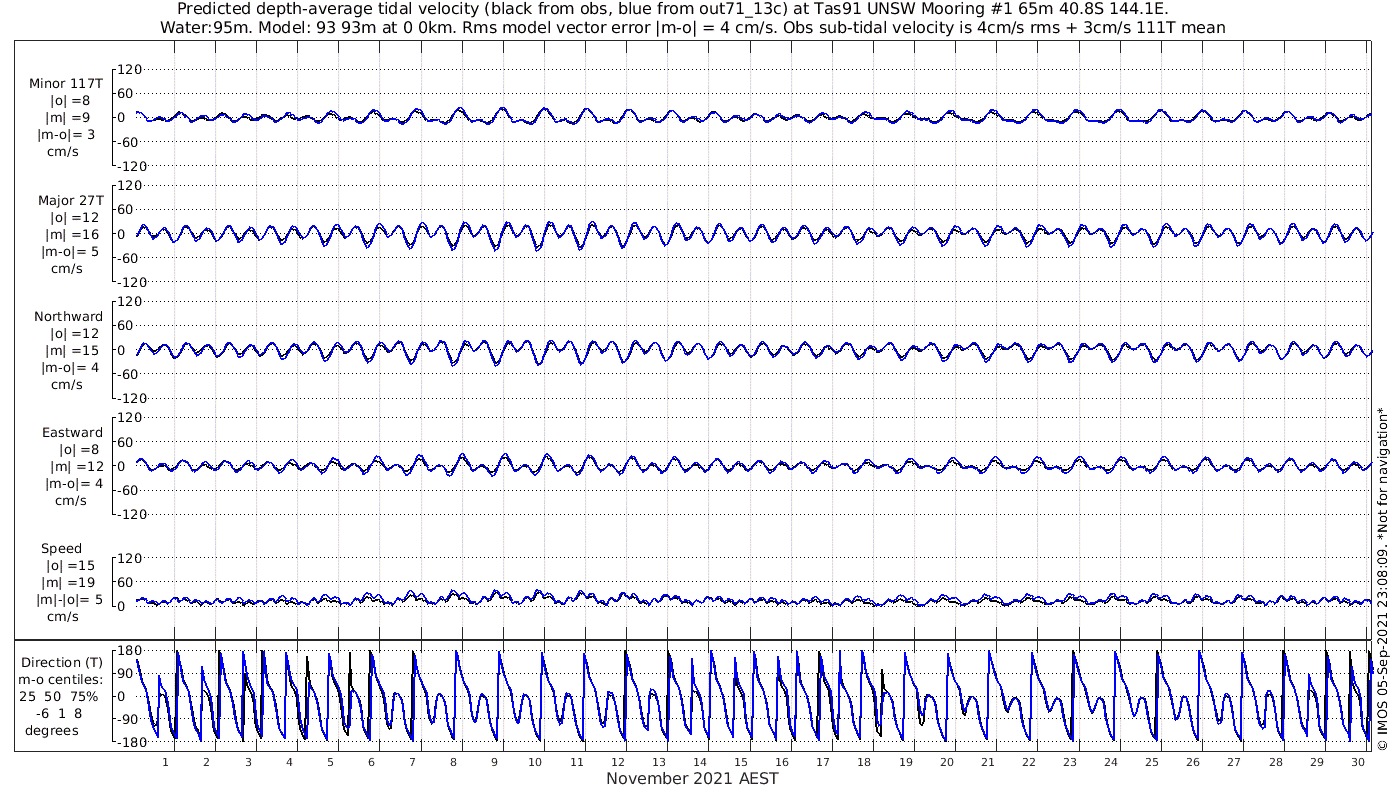This screenshot has height=800, width=1400.
Task: Click day 20 tick label on x-axis
Action: [947, 762]
